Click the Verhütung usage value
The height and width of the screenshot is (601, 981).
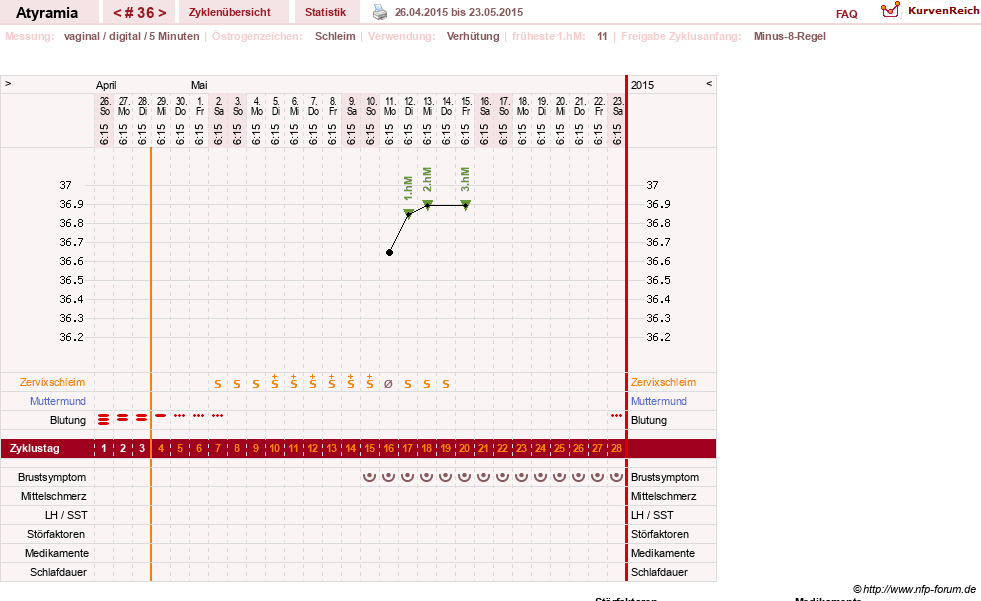(x=472, y=36)
